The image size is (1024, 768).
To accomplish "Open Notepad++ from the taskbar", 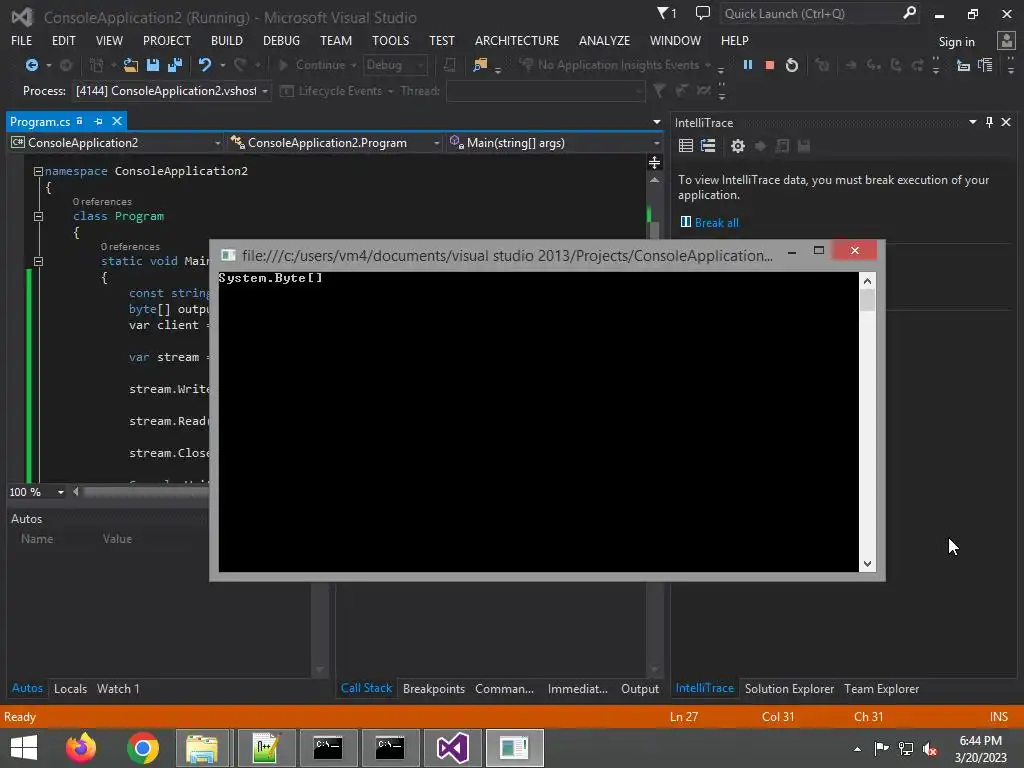I will 266,748.
